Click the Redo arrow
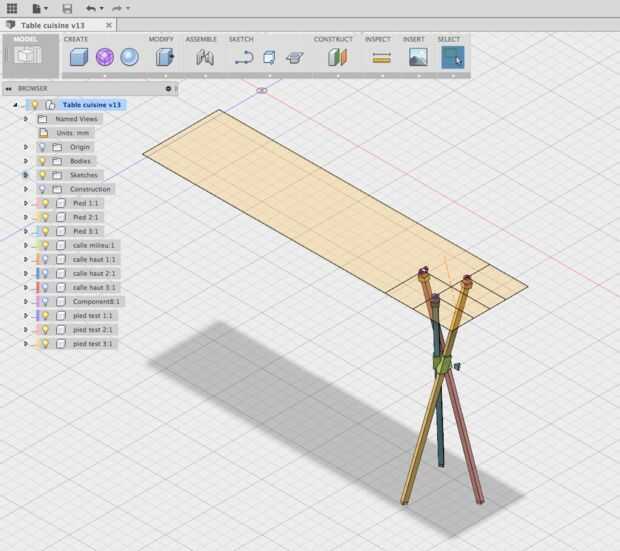Screen dimensions: 620x551 tap(117, 8)
